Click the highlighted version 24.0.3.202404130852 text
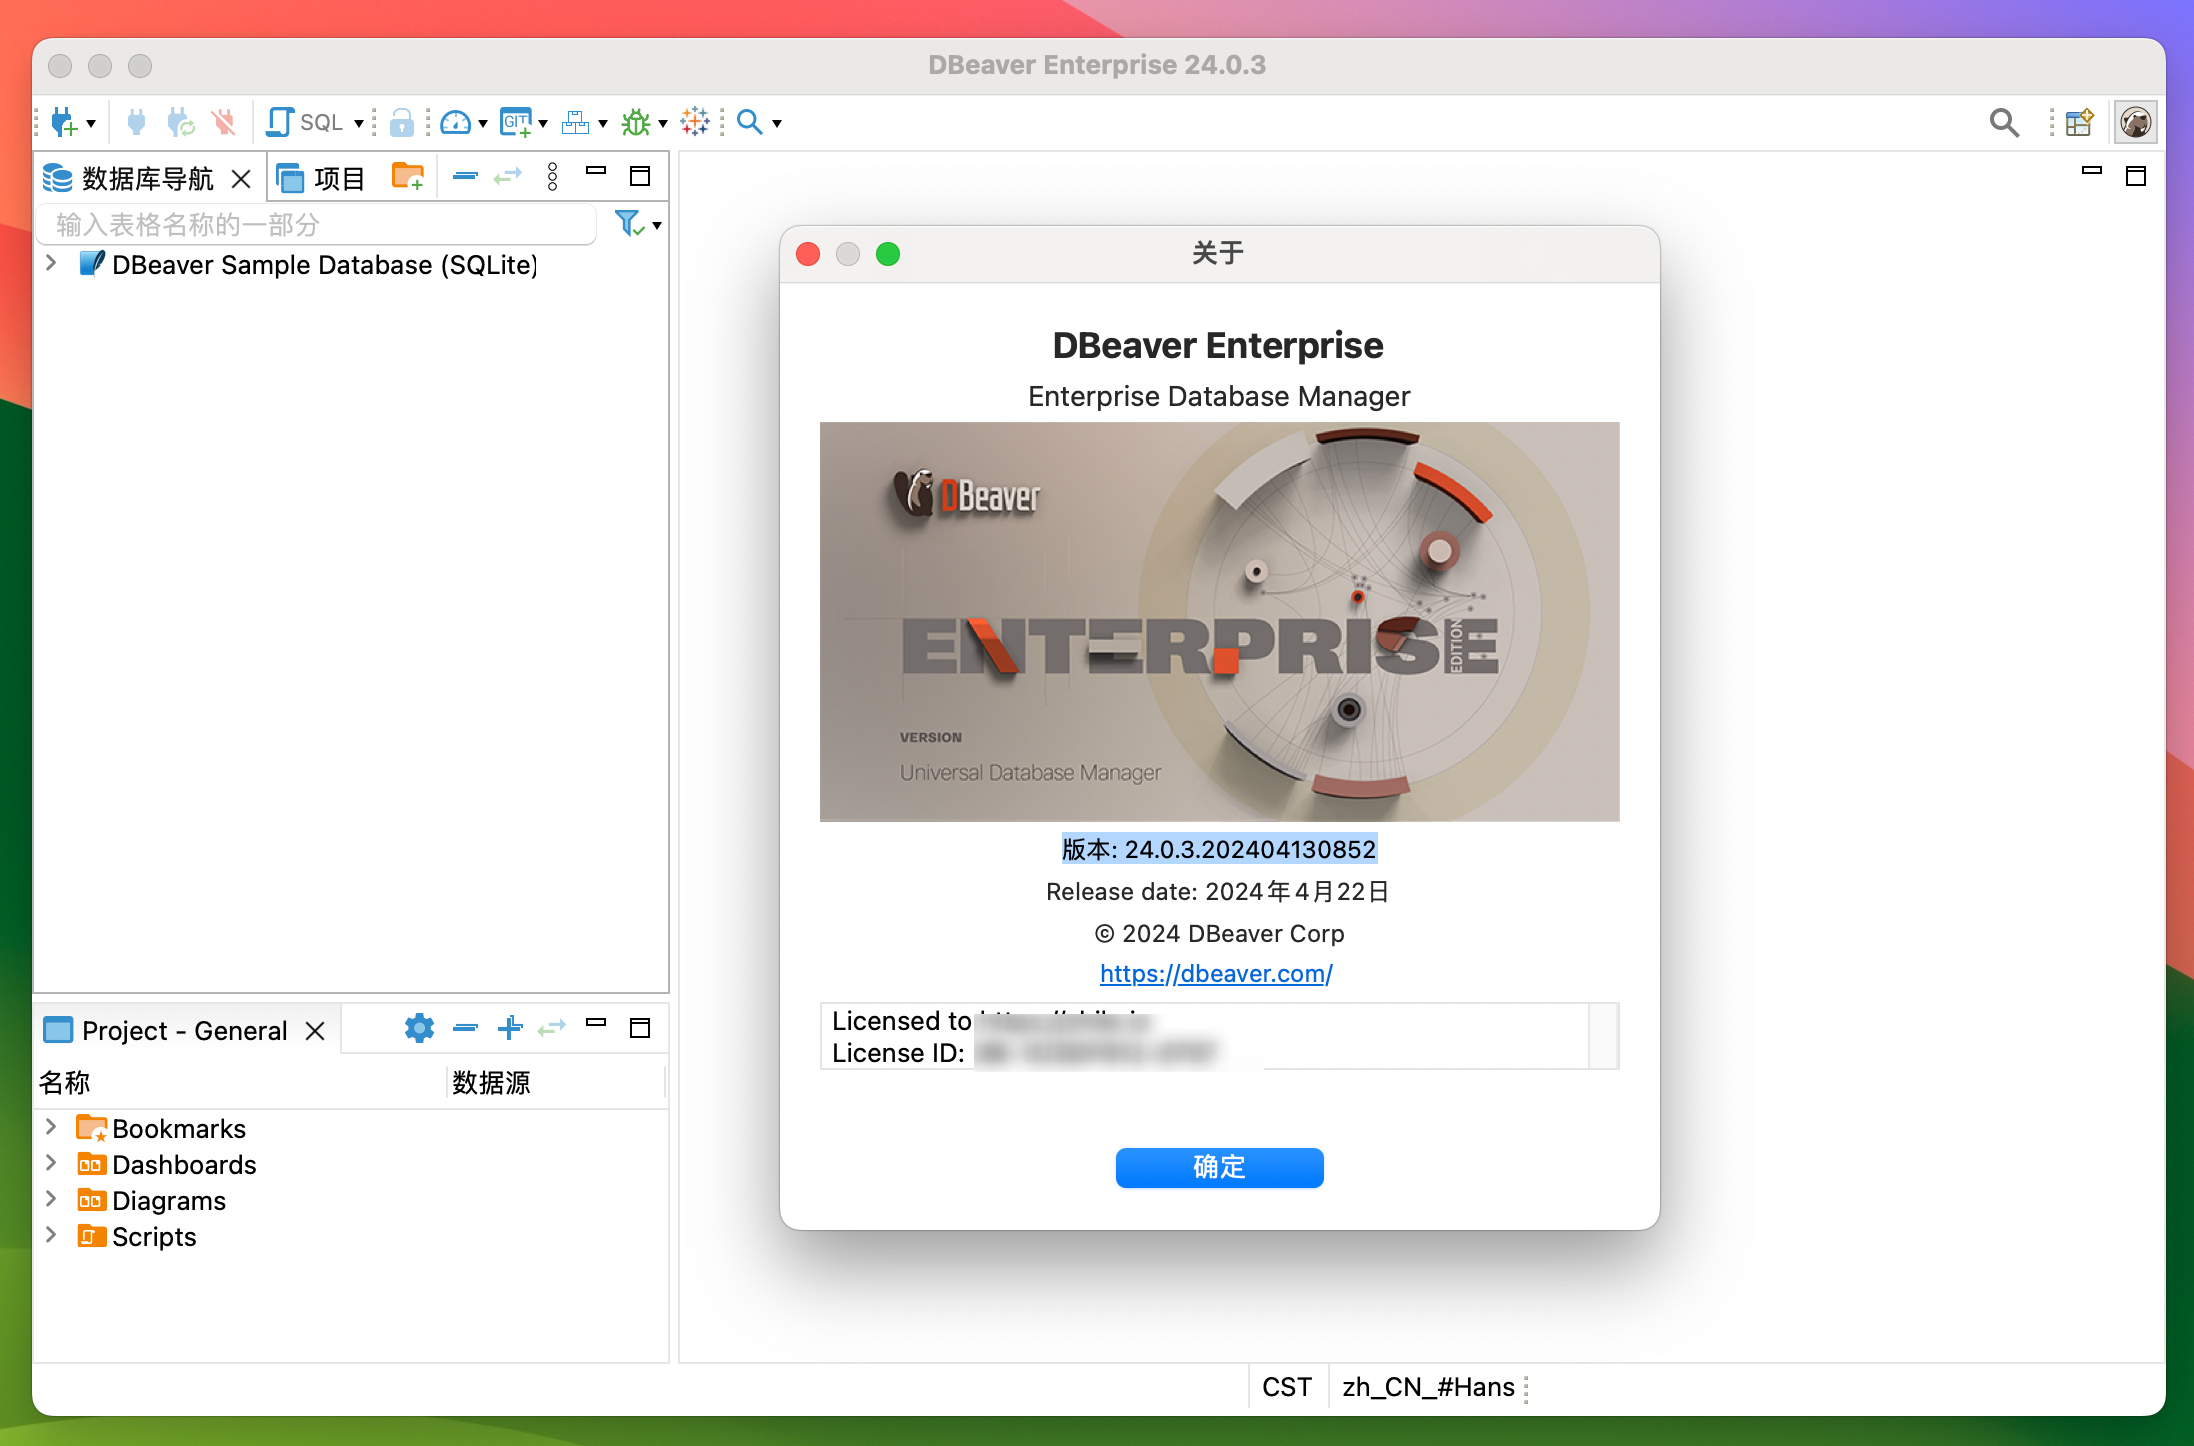Viewport: 2194px width, 1446px height. point(1219,849)
